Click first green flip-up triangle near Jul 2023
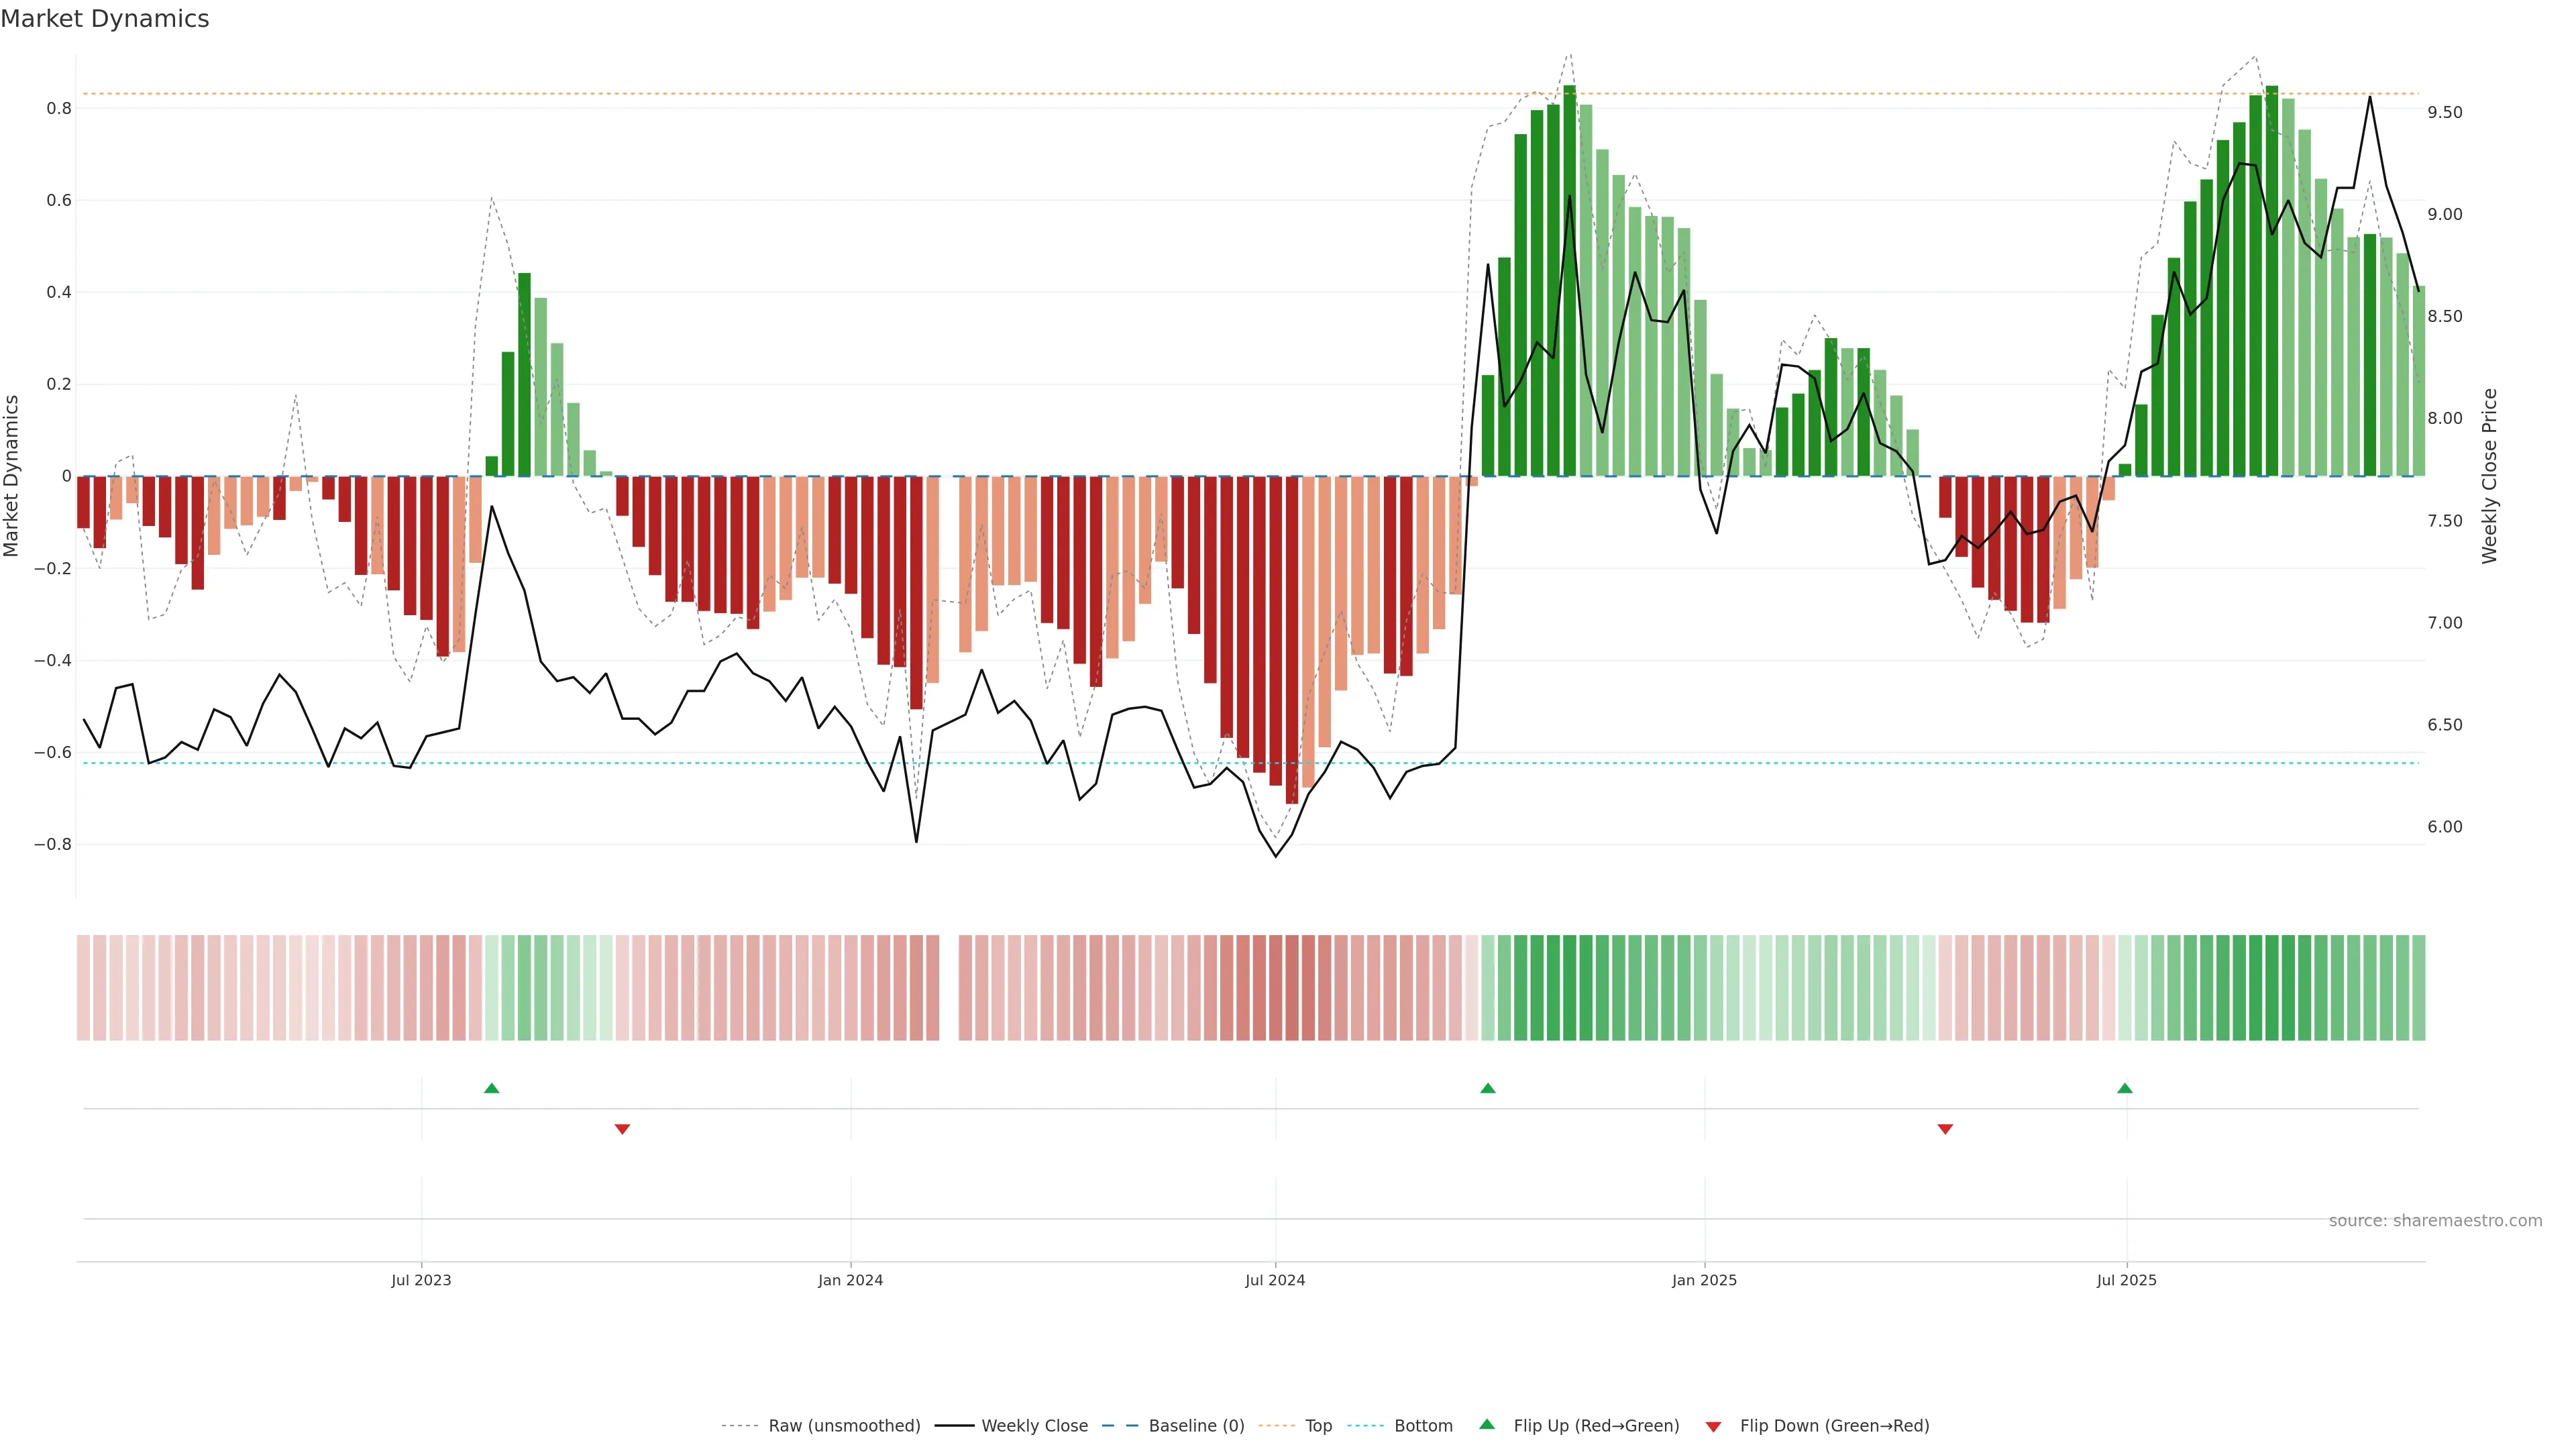The height and width of the screenshot is (1449, 2576). pyautogui.click(x=491, y=1088)
